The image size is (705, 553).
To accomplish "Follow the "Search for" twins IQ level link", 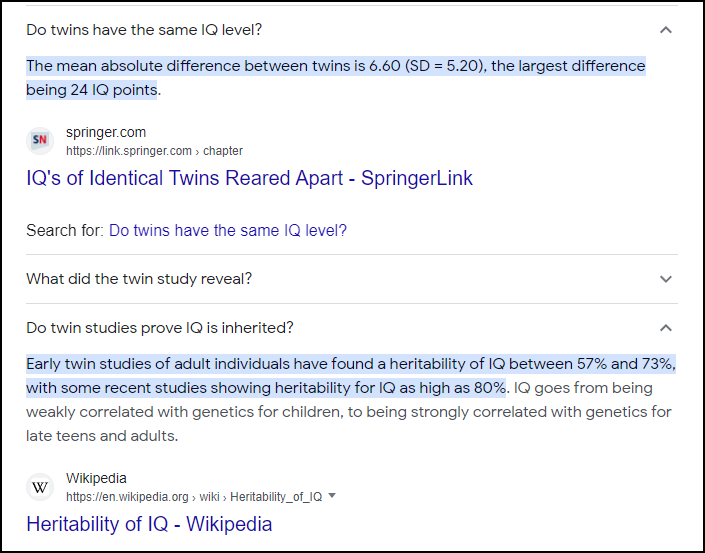I will 227,230.
